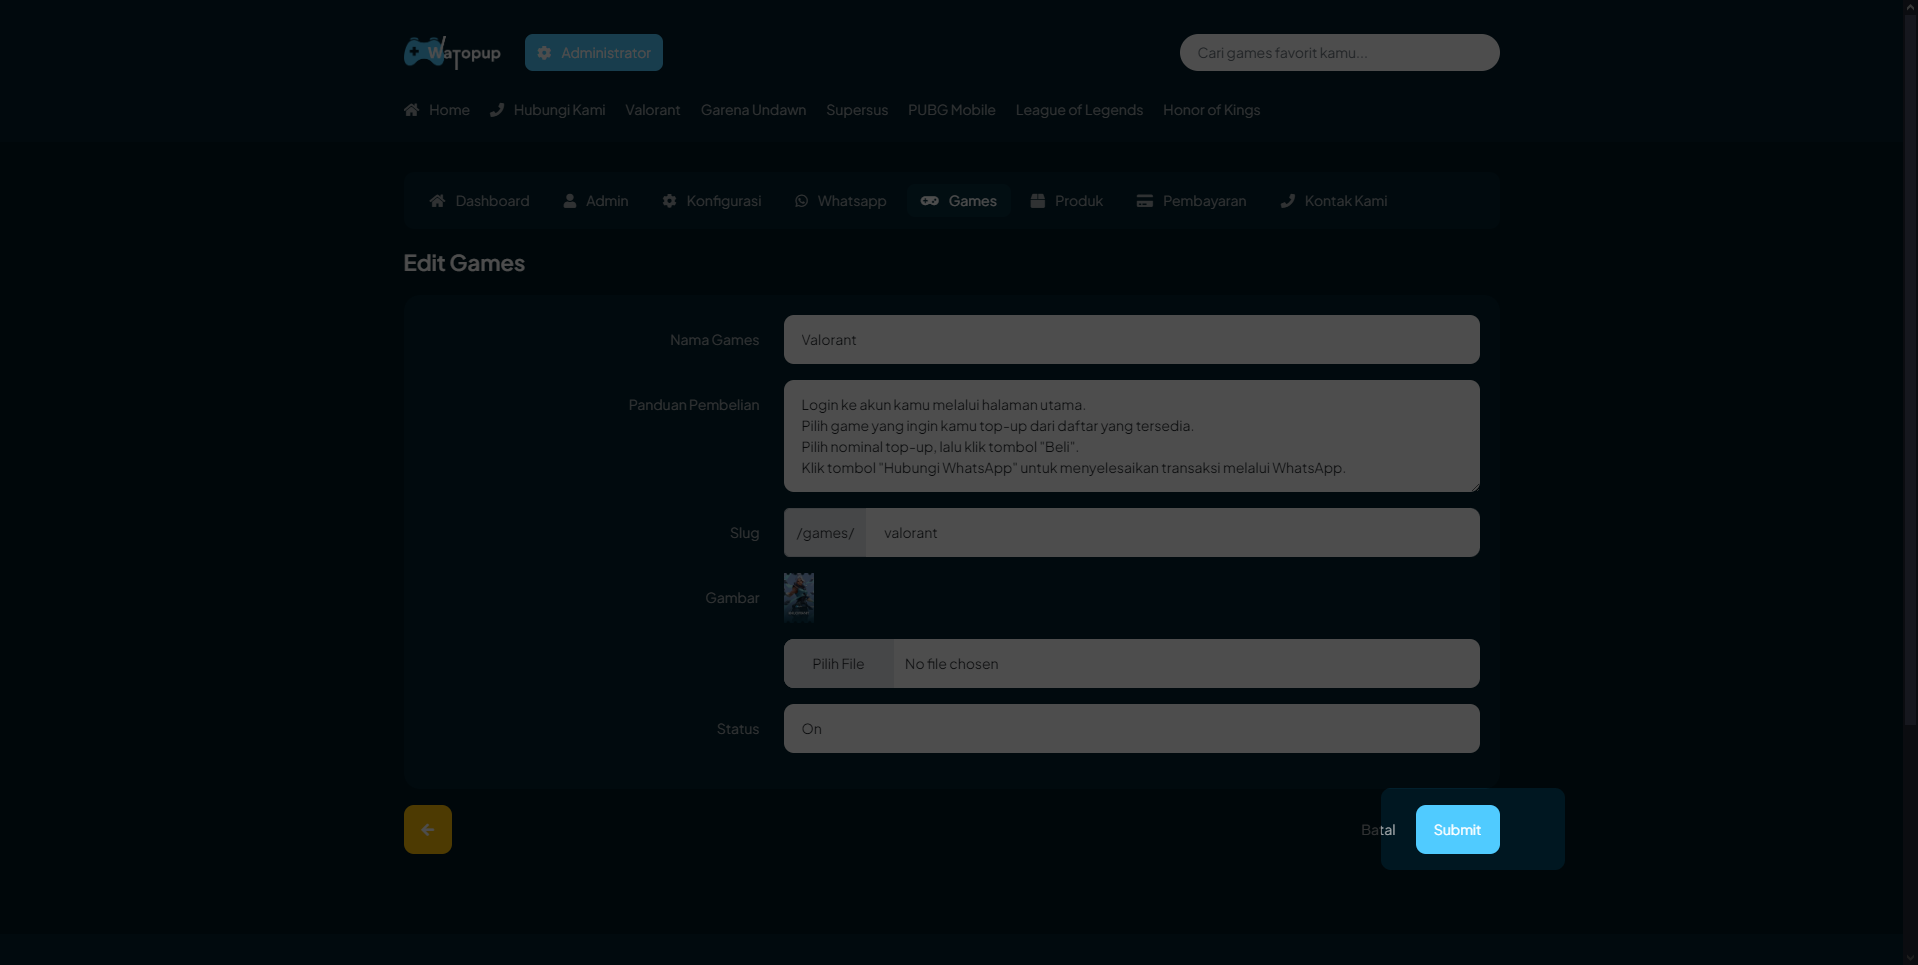1918x965 pixels.
Task: Click the /games/ slug prefix label
Action: pos(825,533)
